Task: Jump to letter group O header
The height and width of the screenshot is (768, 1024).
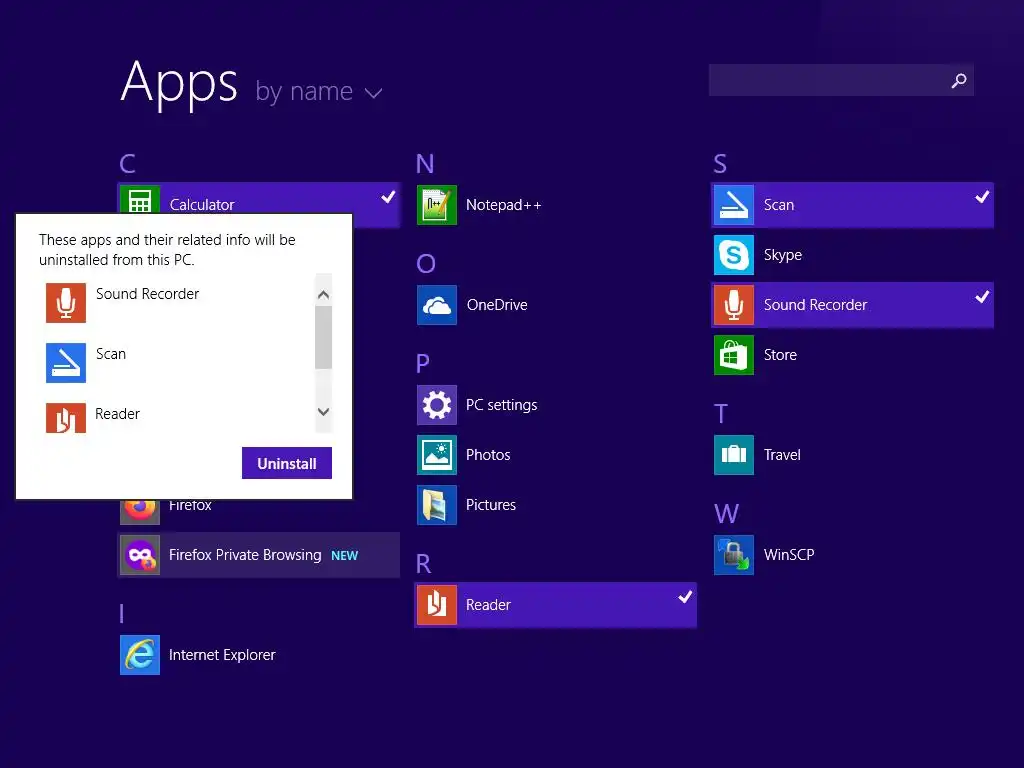Action: [x=426, y=263]
